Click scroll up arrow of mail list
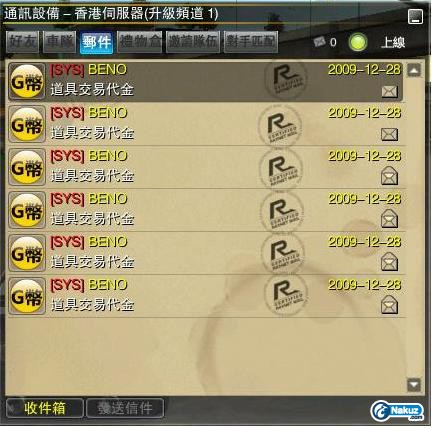Image resolution: width=432 pixels, height=428 pixels. [414, 70]
